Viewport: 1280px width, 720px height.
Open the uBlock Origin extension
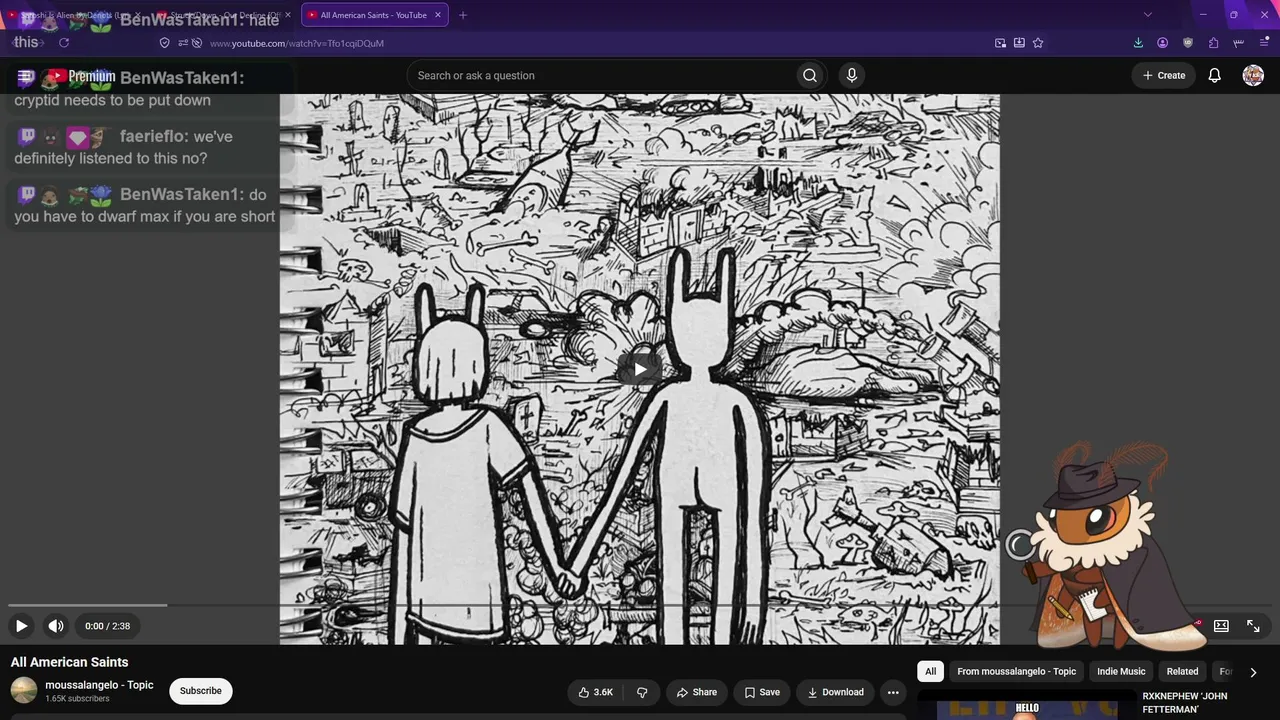(x=1188, y=43)
